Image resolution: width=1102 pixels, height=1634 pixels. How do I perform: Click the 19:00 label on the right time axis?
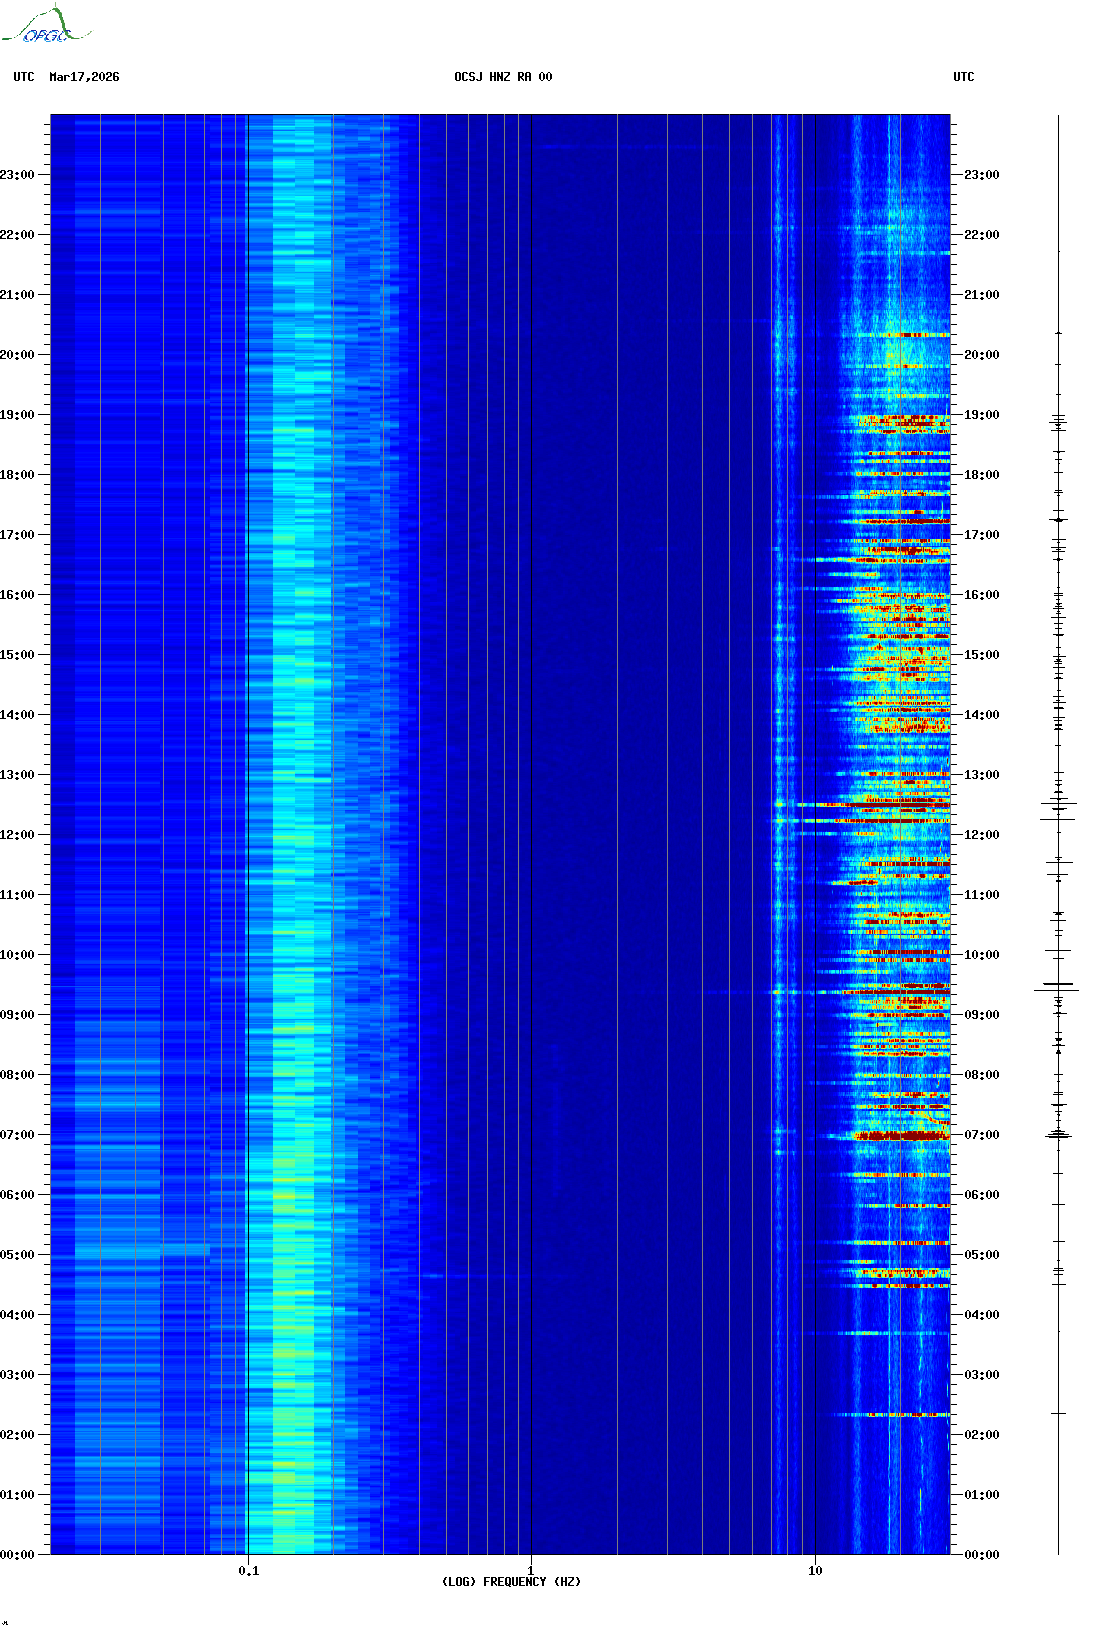tap(981, 415)
